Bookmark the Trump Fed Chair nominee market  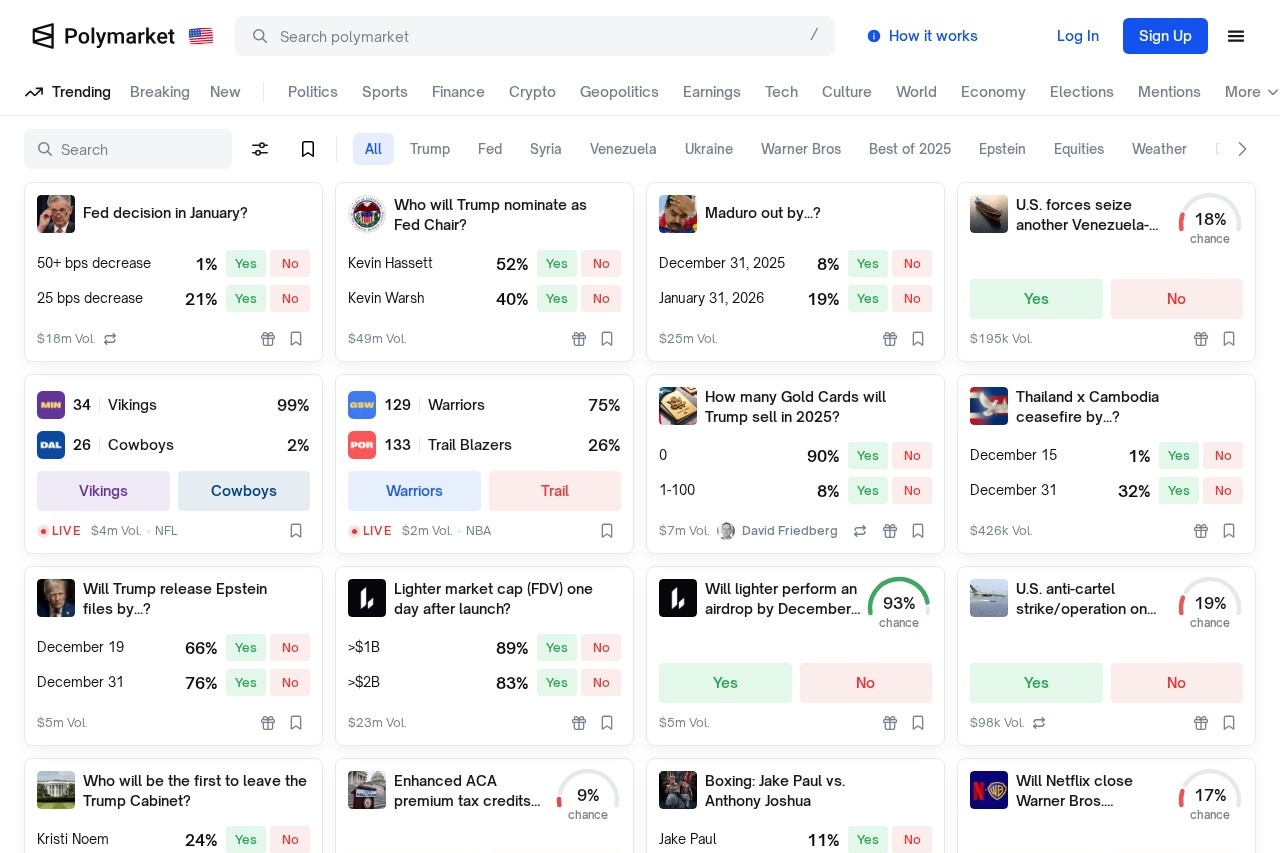pyautogui.click(x=607, y=339)
